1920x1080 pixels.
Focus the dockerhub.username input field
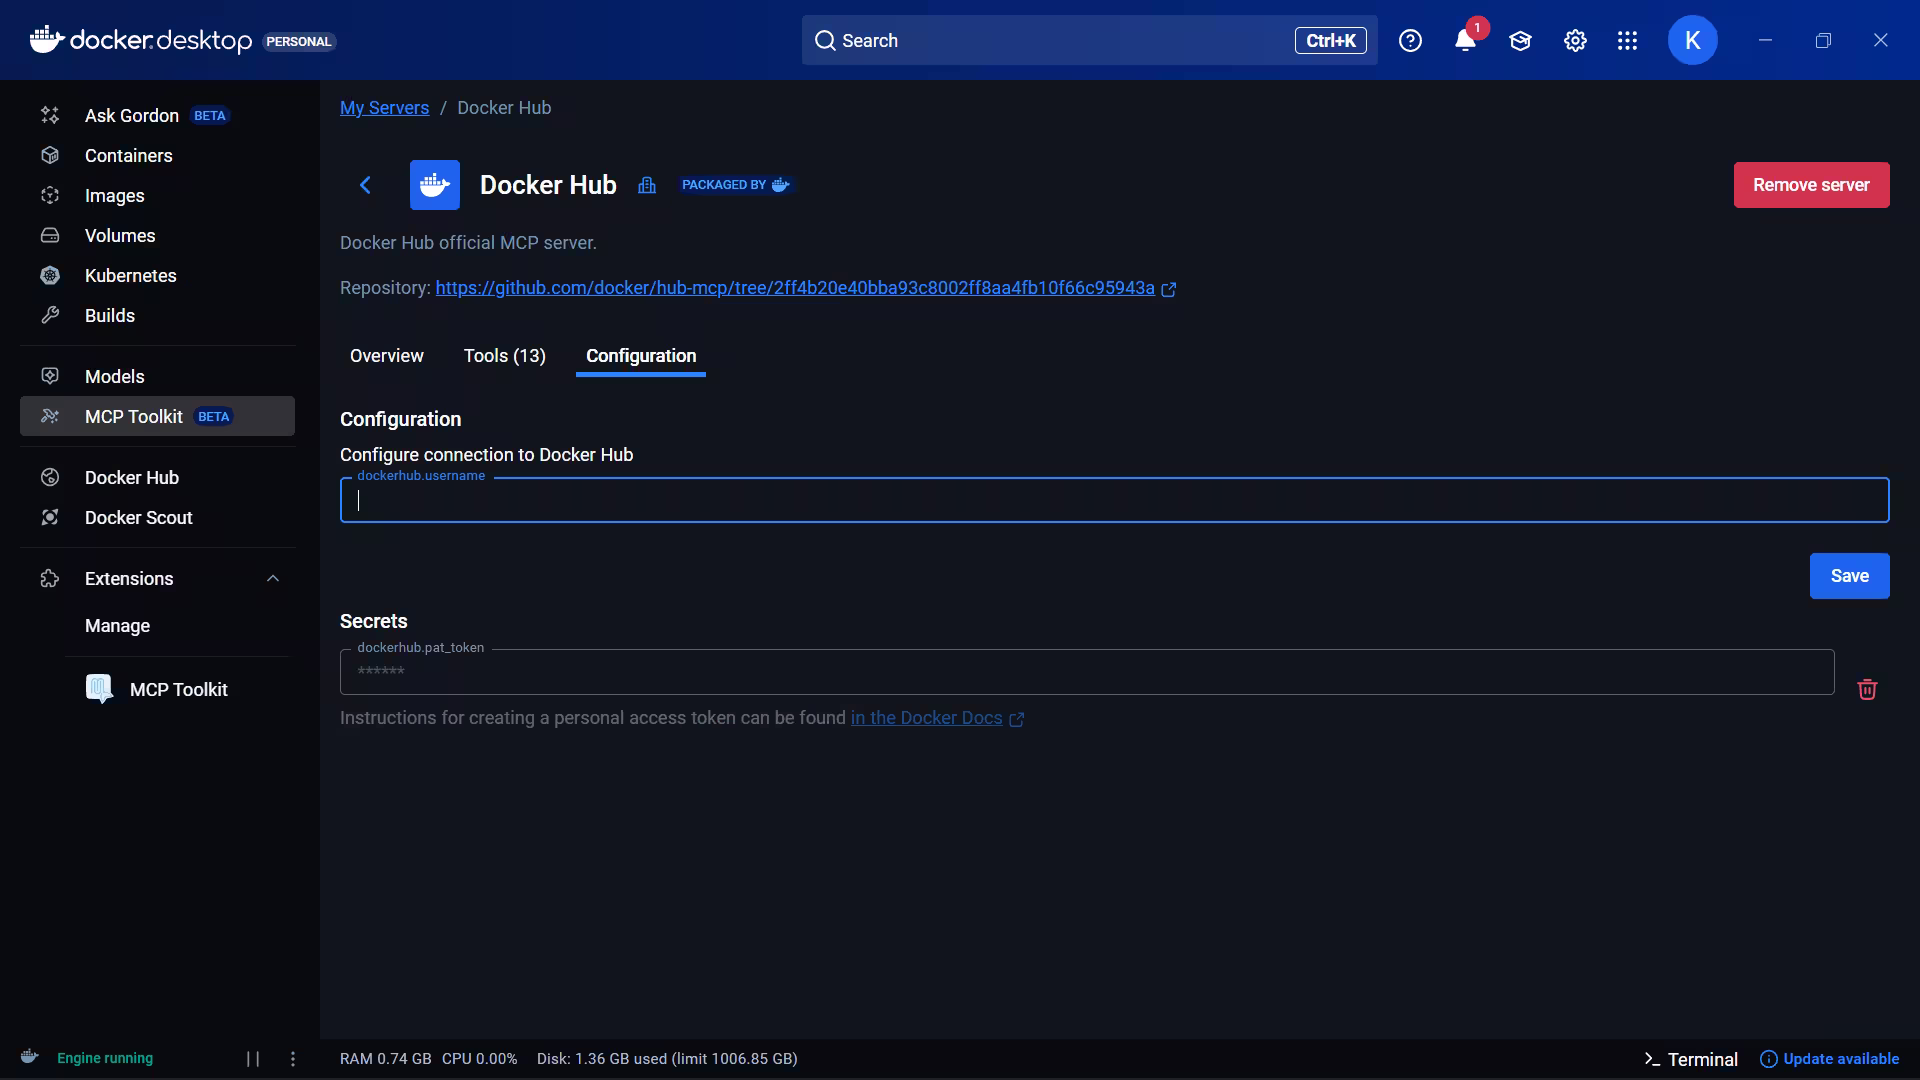point(1113,500)
